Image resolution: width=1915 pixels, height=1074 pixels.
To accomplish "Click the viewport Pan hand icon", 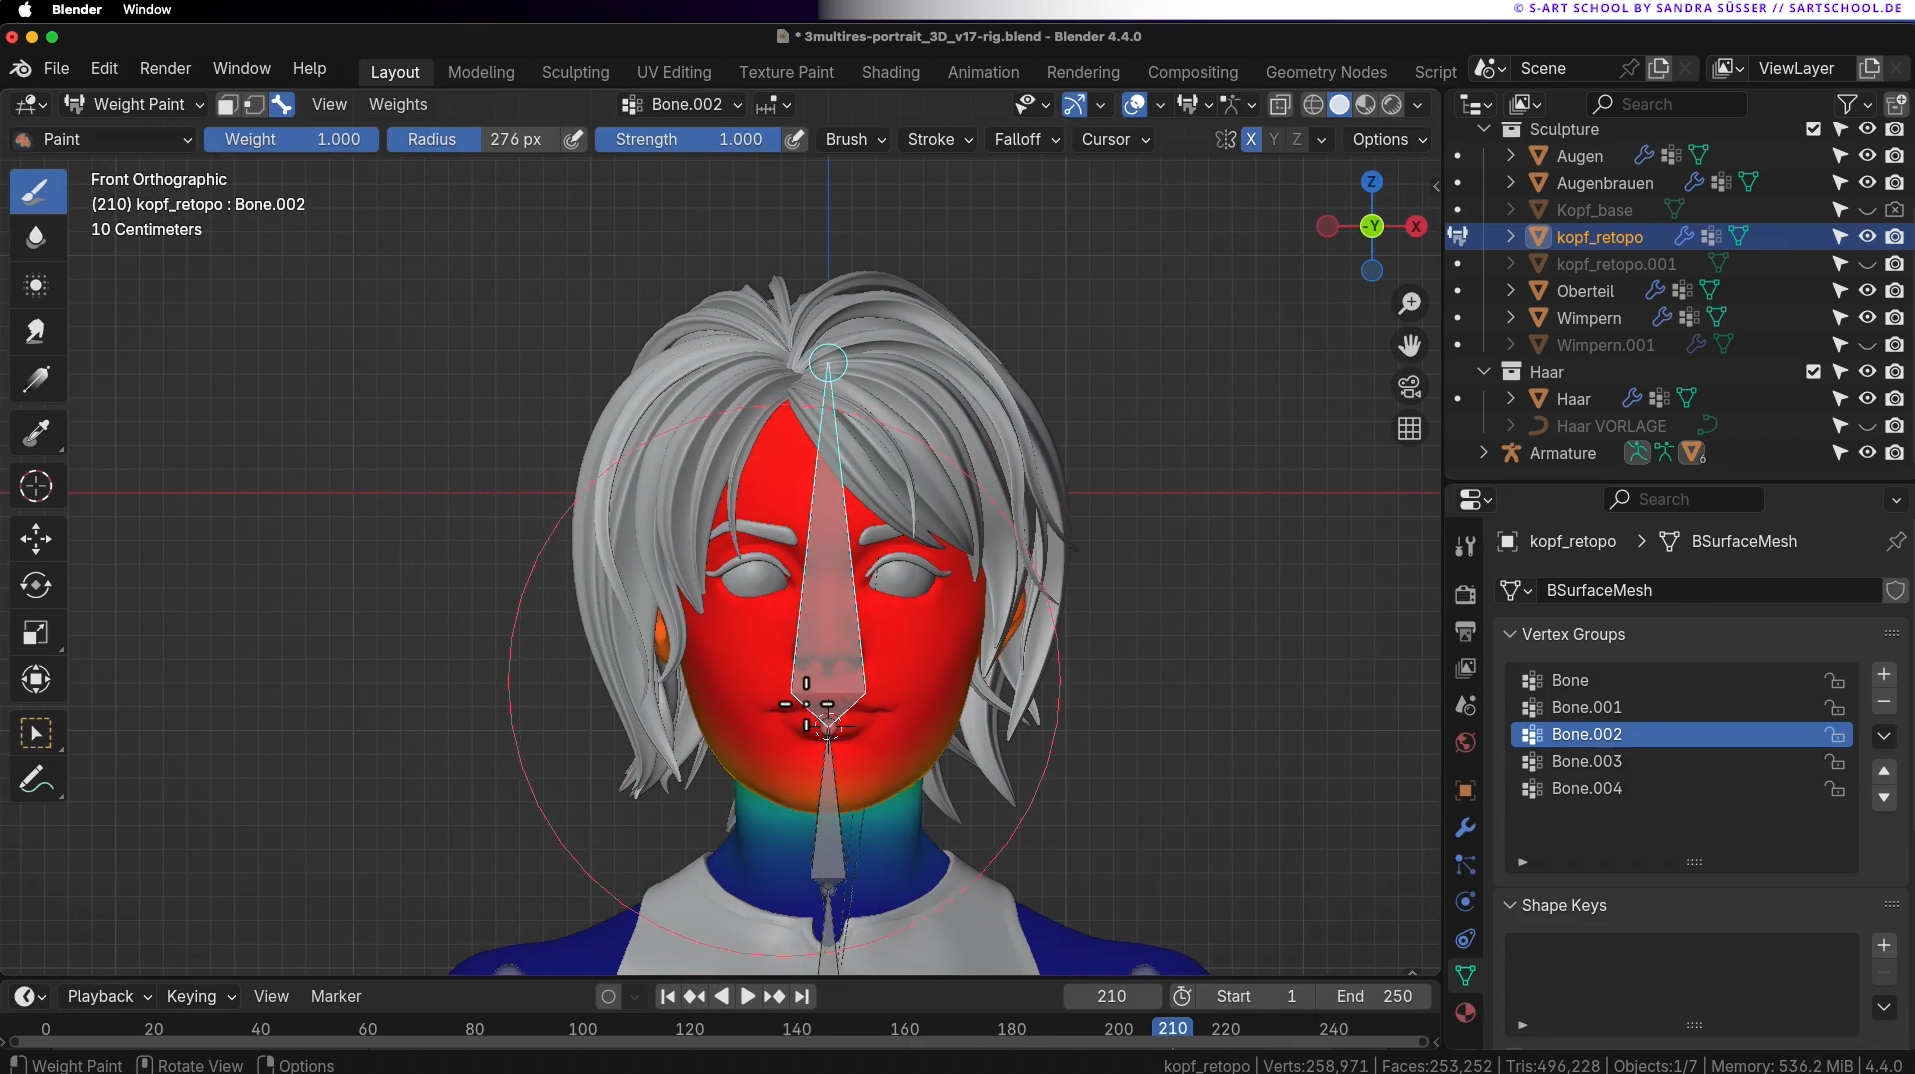I will click(x=1410, y=345).
